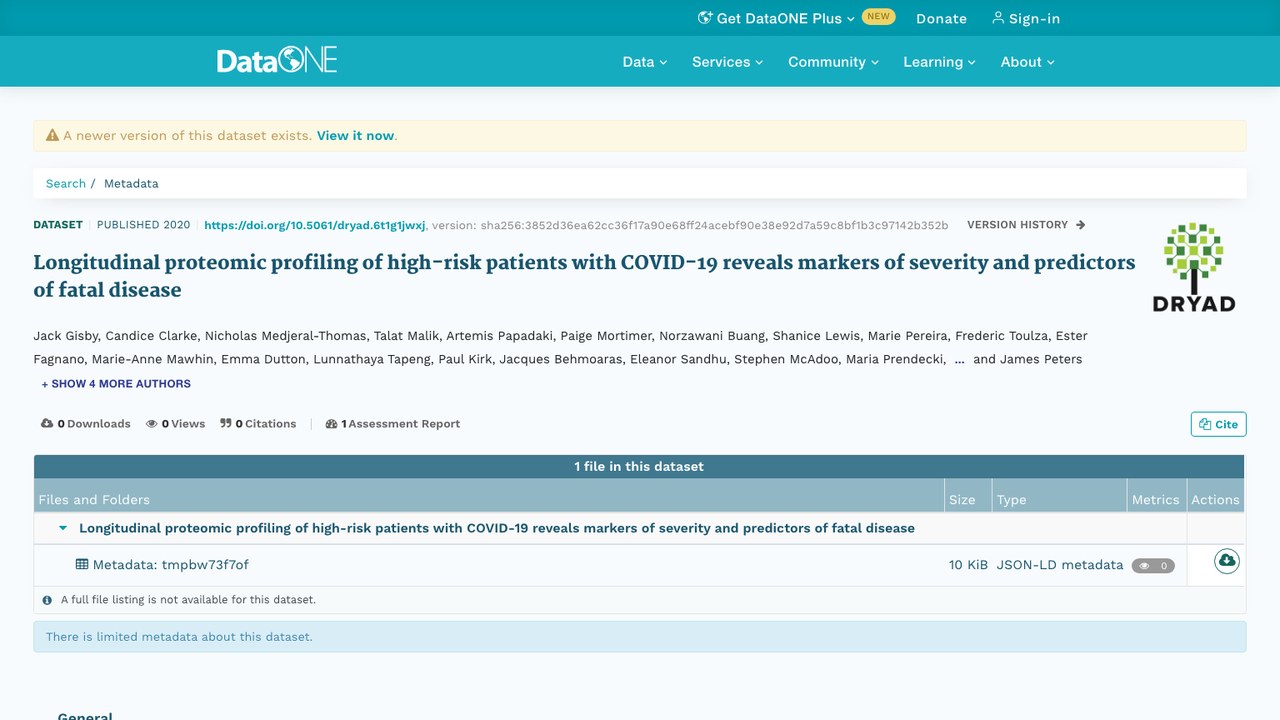Click the user icon next to Sign-in
This screenshot has width=1280, height=720.
coord(998,18)
